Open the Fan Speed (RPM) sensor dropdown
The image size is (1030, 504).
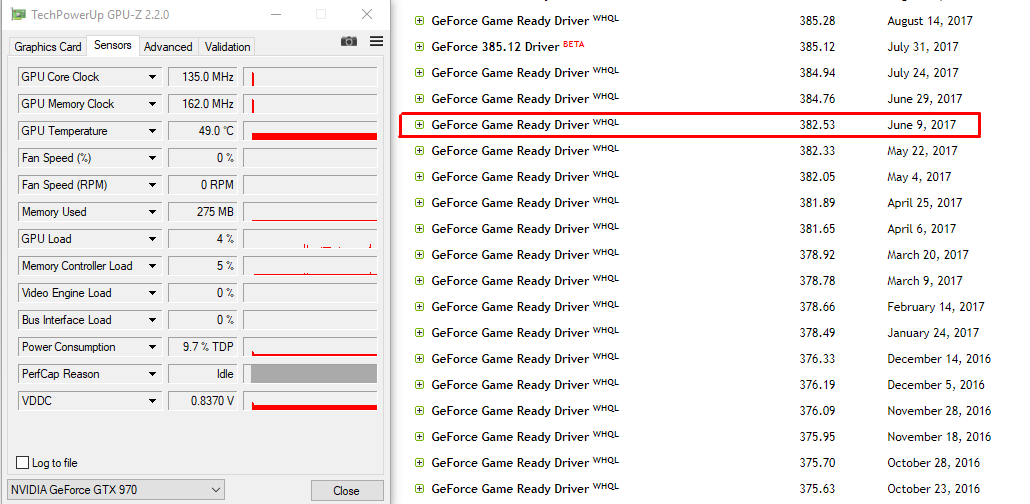tap(152, 185)
